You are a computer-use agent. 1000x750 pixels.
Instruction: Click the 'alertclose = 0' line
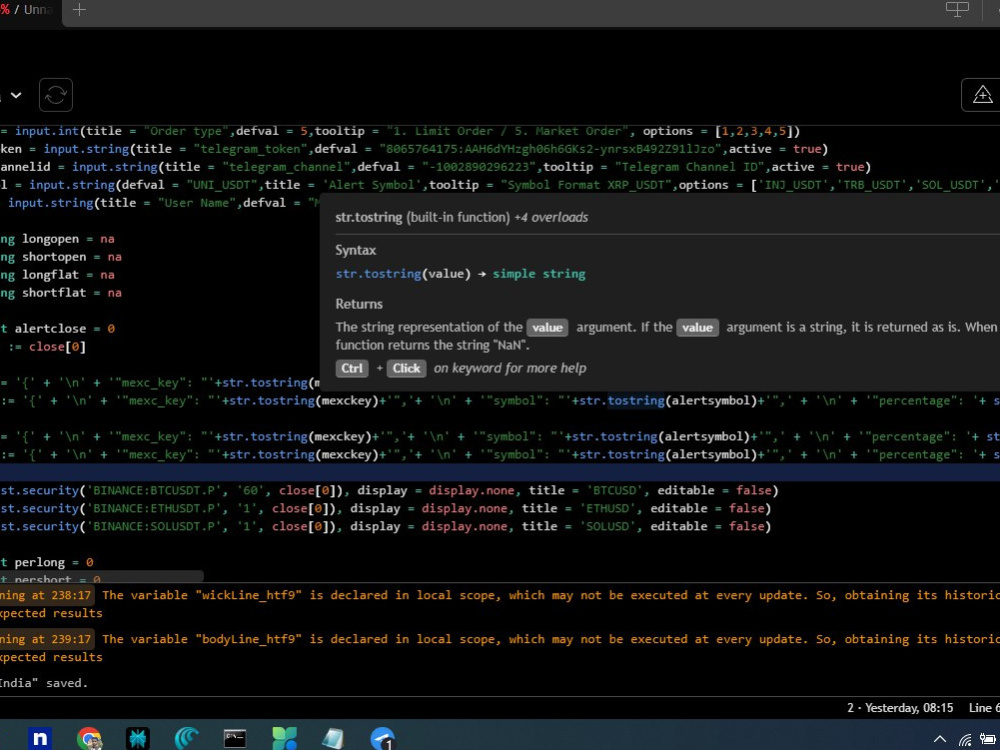[x=57, y=328]
